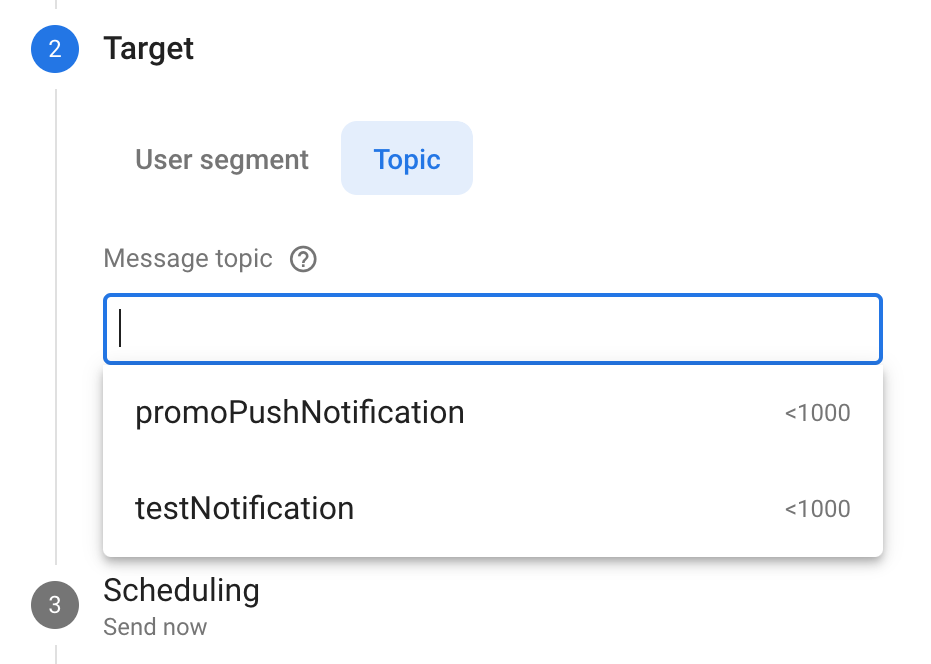Click the Send now subtitle
This screenshot has width=931, height=664.
[x=155, y=627]
